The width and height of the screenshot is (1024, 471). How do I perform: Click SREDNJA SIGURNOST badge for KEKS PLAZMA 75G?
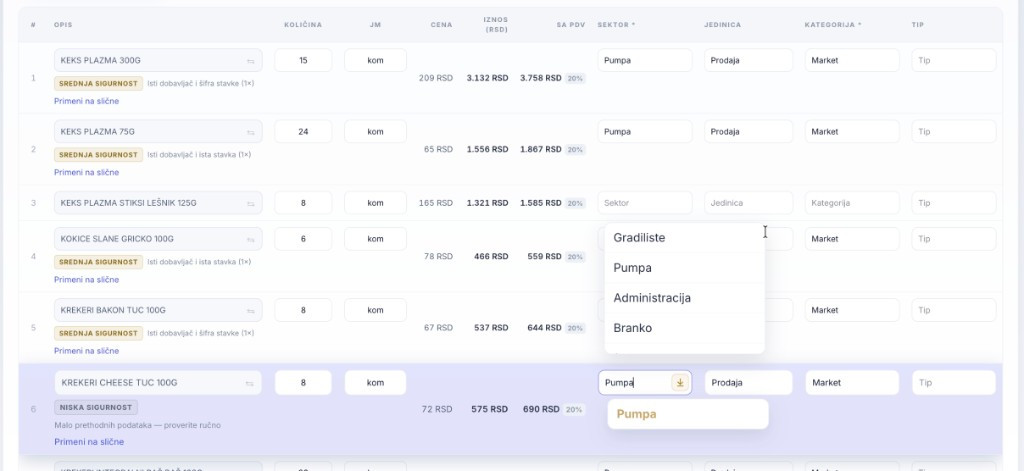point(99,155)
